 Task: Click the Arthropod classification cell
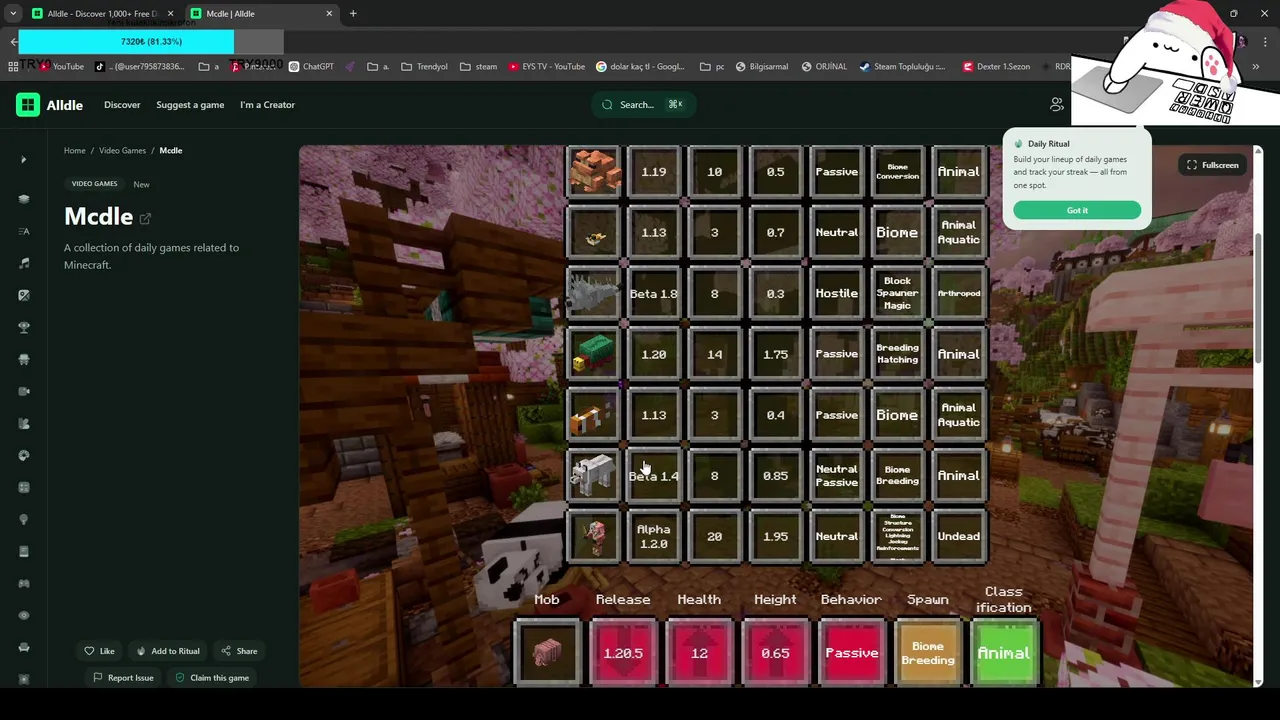pyautogui.click(x=959, y=293)
